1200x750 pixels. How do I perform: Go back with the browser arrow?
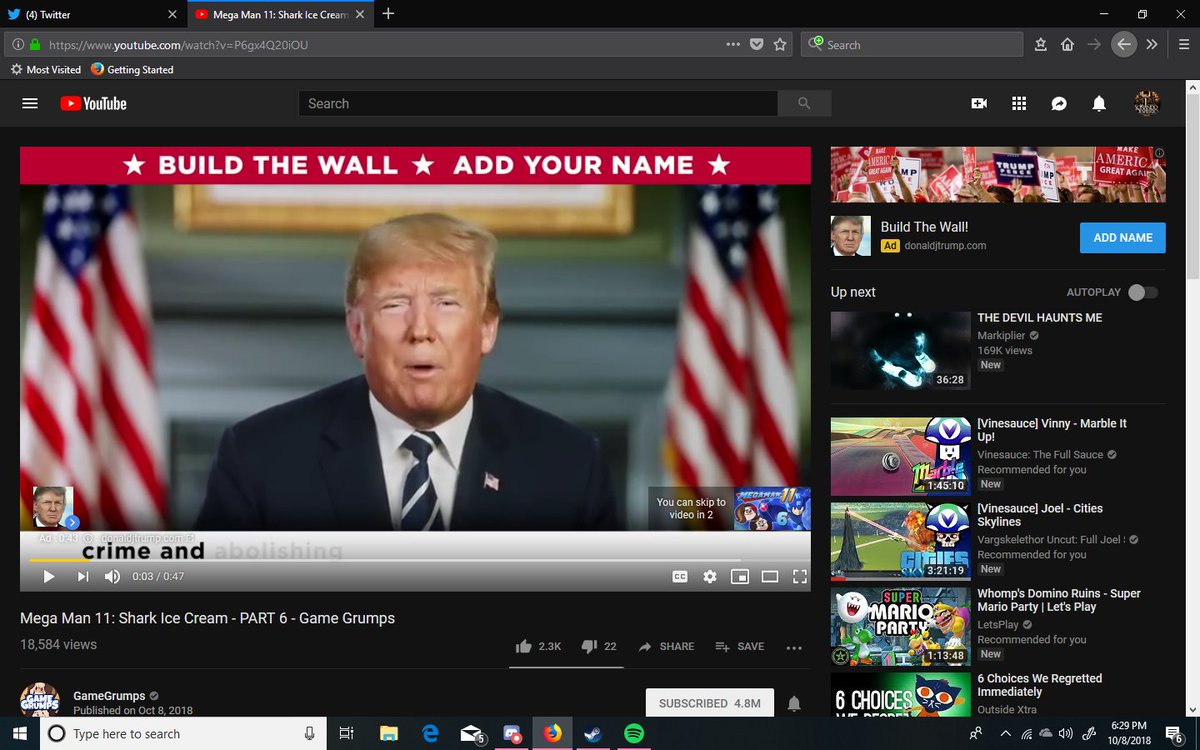1124,44
